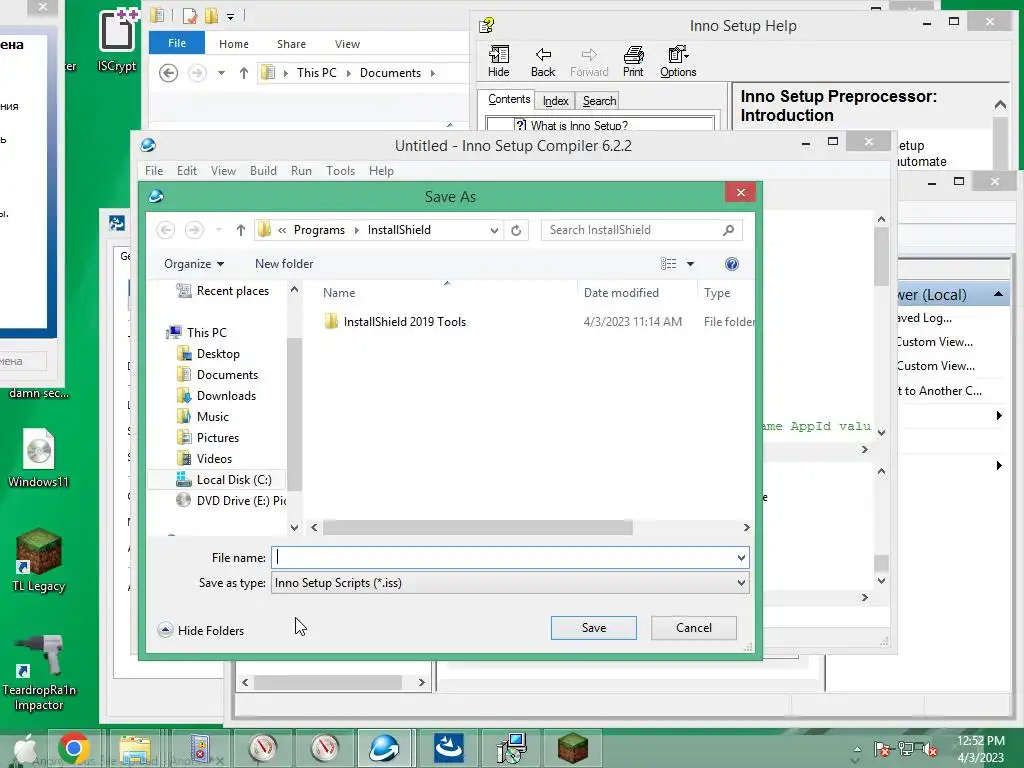Click back arrow in Documents Explorer window
The image size is (1024, 768).
click(168, 72)
